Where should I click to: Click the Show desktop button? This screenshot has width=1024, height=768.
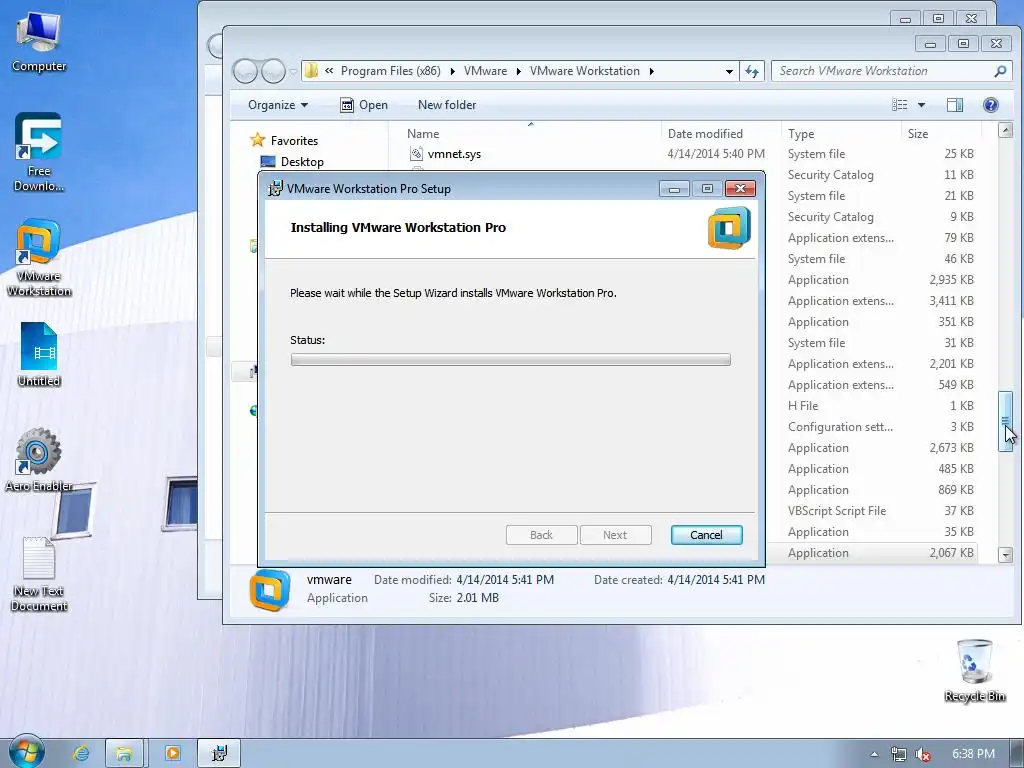(1017, 754)
